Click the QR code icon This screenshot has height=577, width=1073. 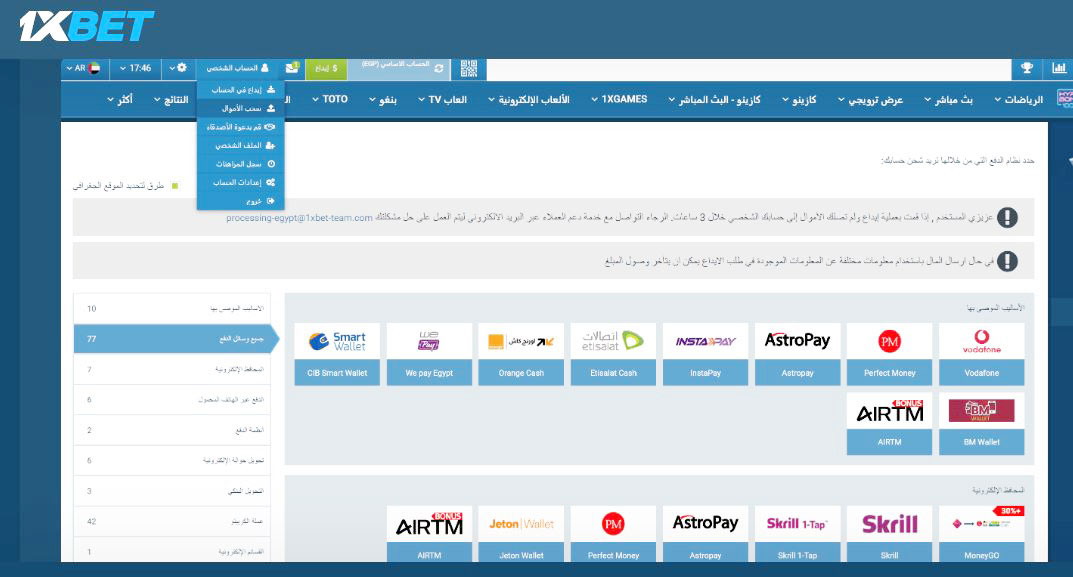point(468,68)
